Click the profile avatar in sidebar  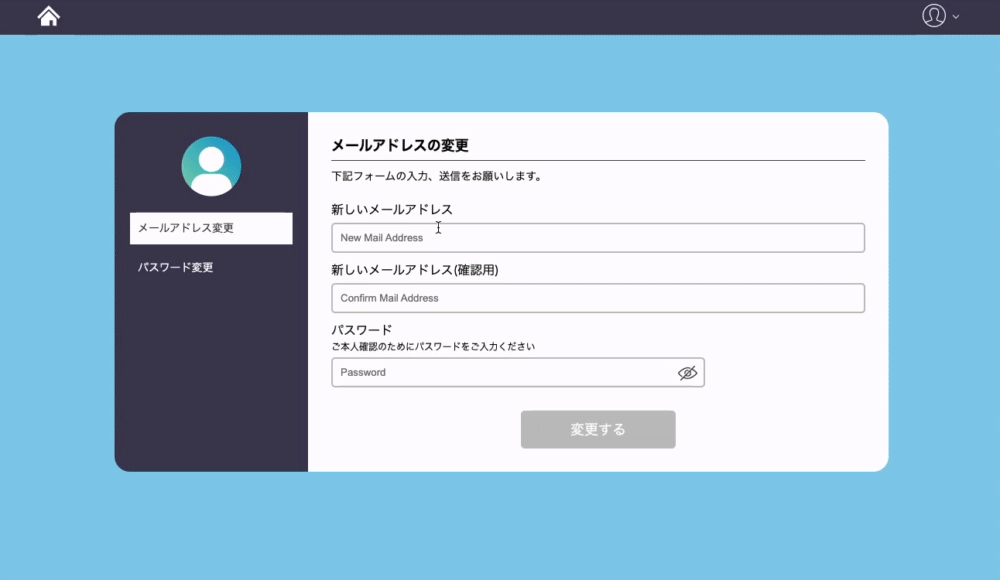(211, 167)
